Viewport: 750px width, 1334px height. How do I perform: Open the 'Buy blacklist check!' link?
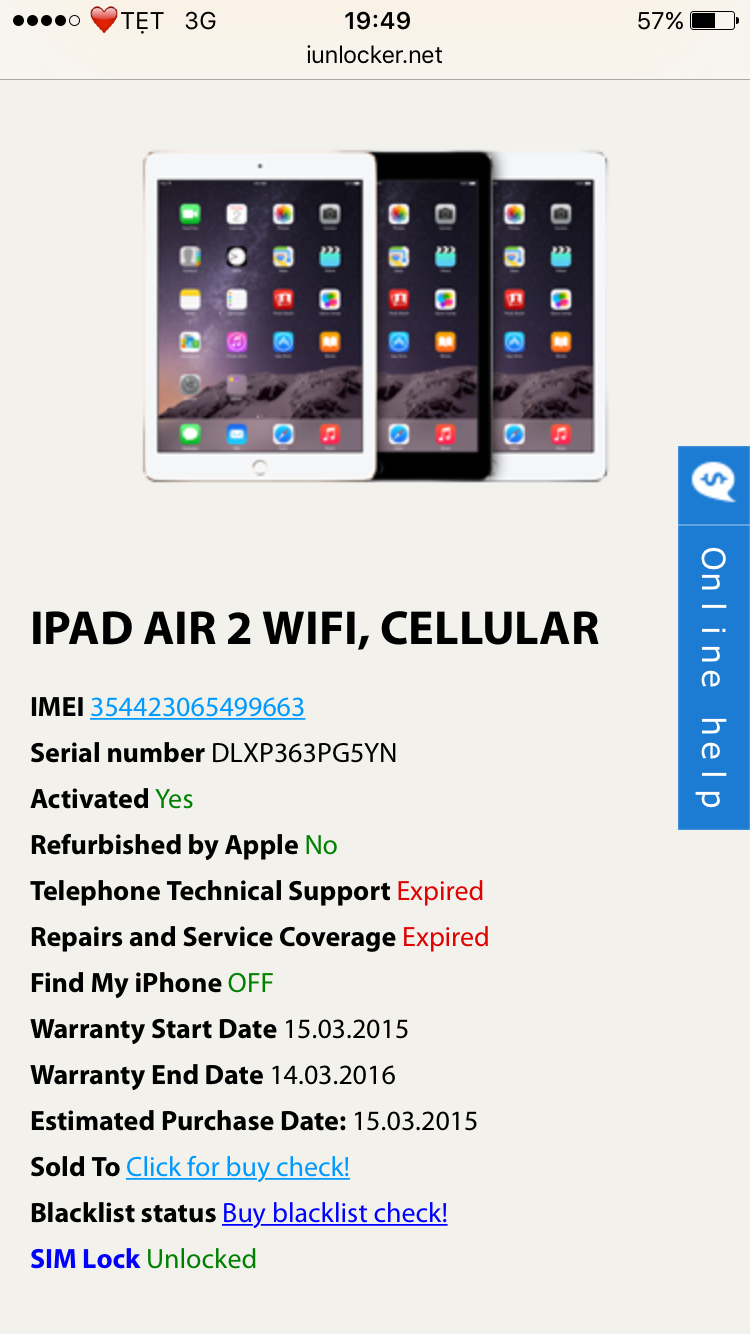pyautogui.click(x=335, y=1213)
